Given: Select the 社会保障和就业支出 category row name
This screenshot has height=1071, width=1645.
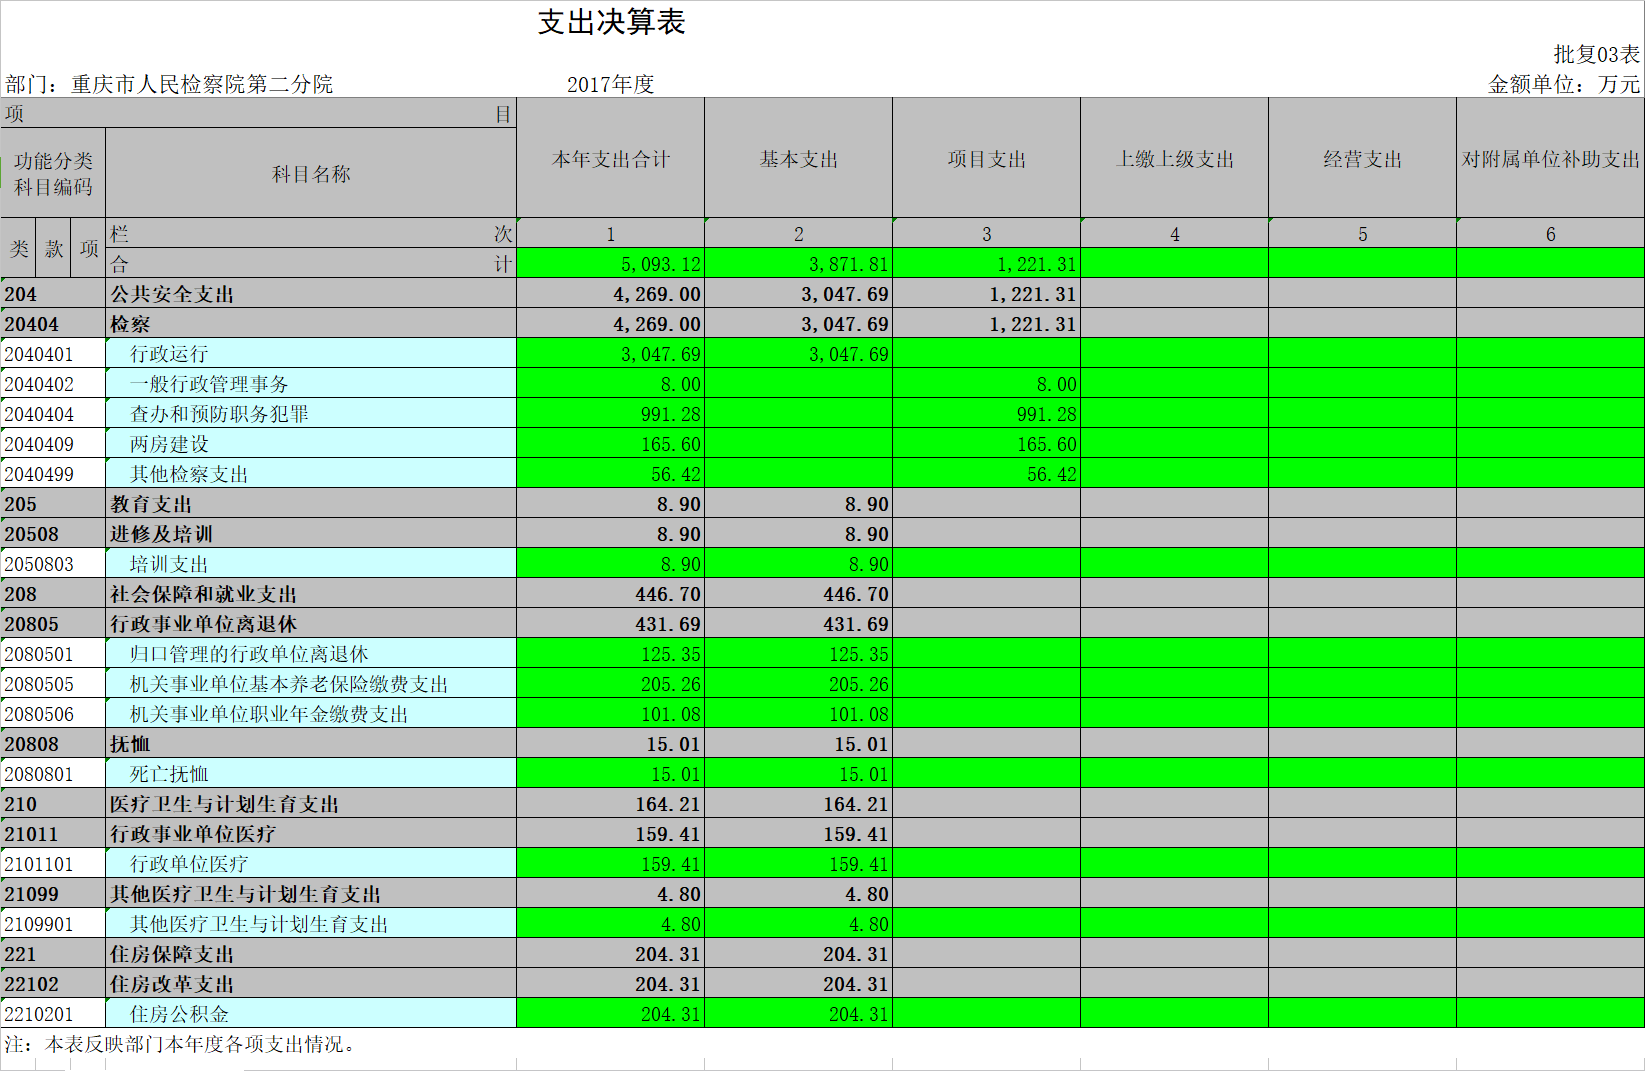Looking at the screenshot, I should point(203,594).
